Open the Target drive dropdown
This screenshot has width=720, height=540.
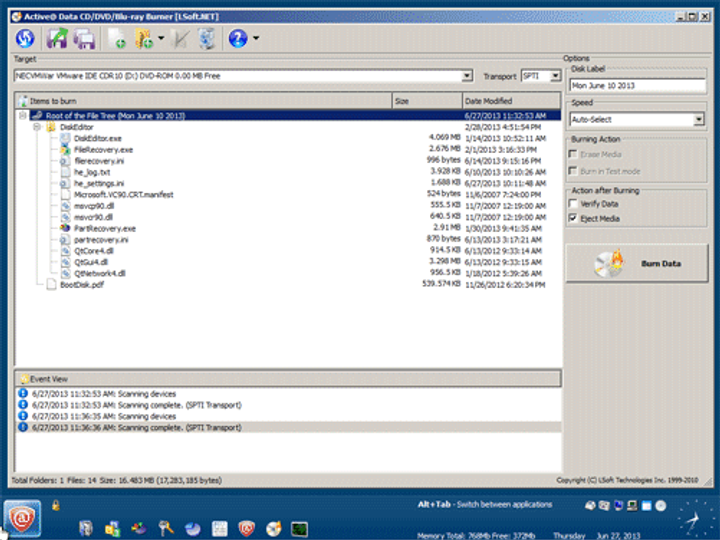point(467,76)
